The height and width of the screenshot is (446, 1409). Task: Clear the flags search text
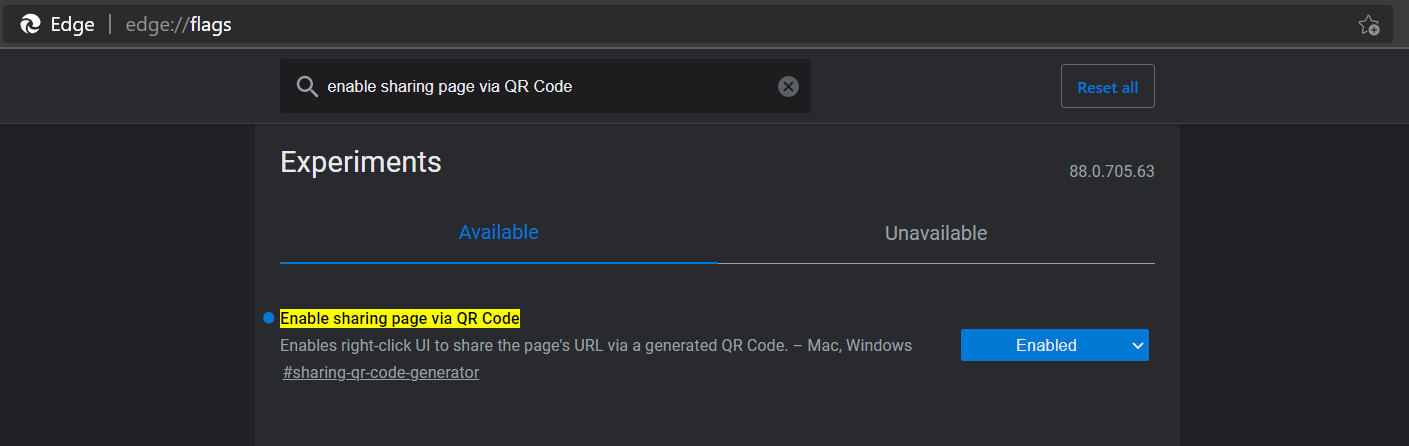click(788, 87)
